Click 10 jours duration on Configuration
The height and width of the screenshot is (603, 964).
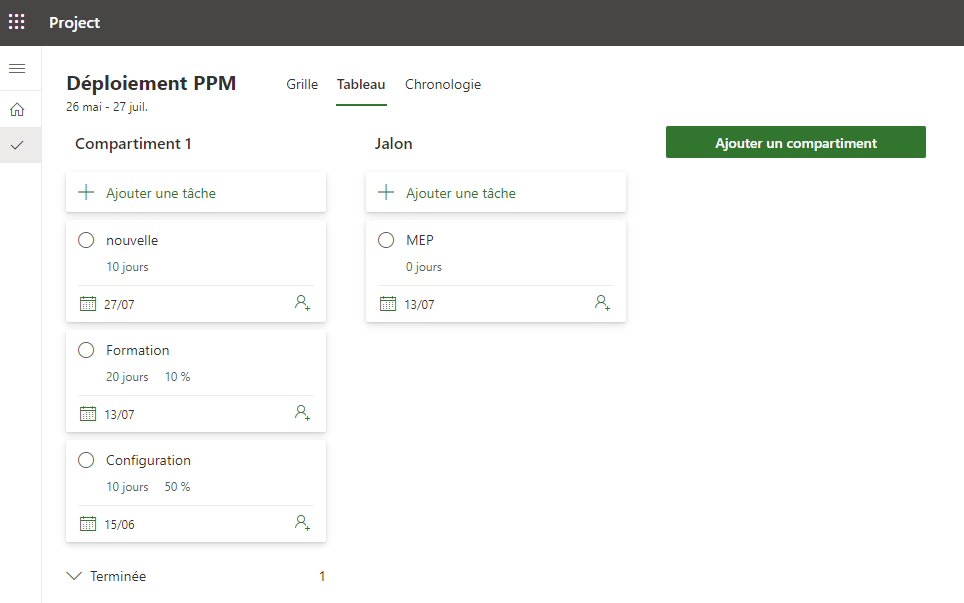tap(127, 487)
